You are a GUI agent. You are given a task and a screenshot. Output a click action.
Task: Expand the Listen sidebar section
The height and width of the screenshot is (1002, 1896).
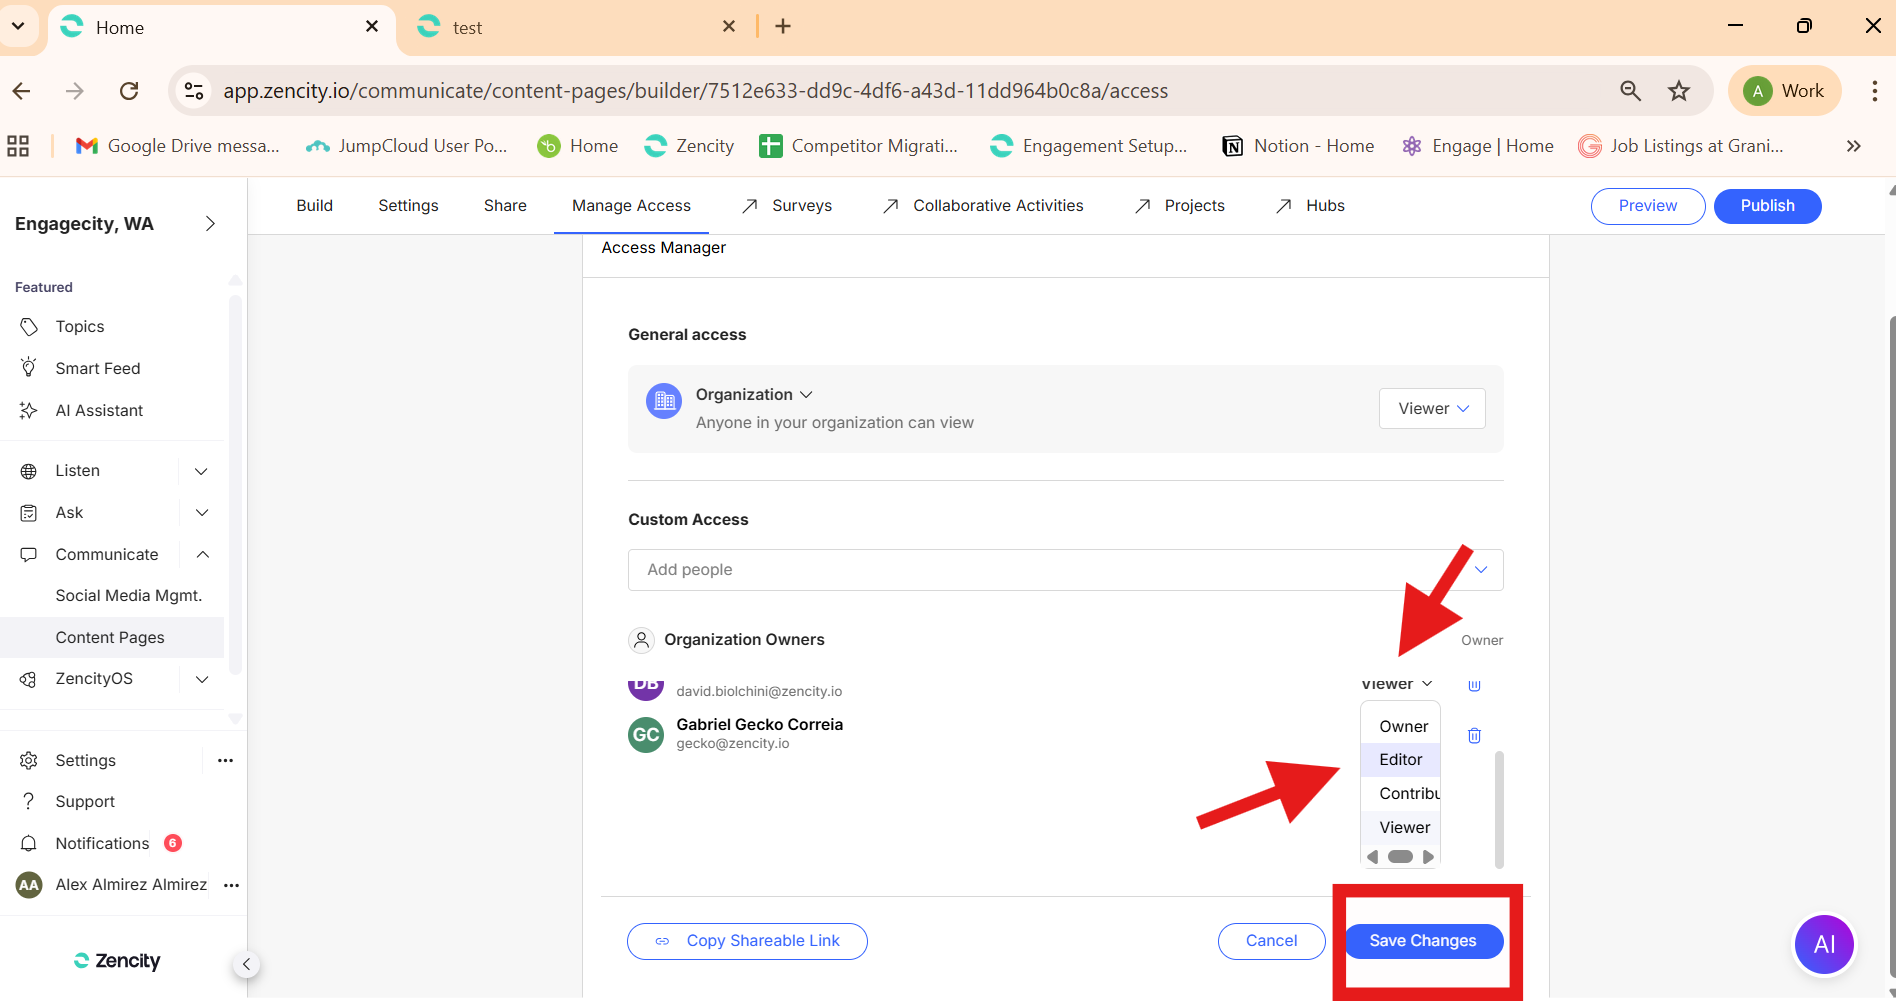[x=201, y=471]
